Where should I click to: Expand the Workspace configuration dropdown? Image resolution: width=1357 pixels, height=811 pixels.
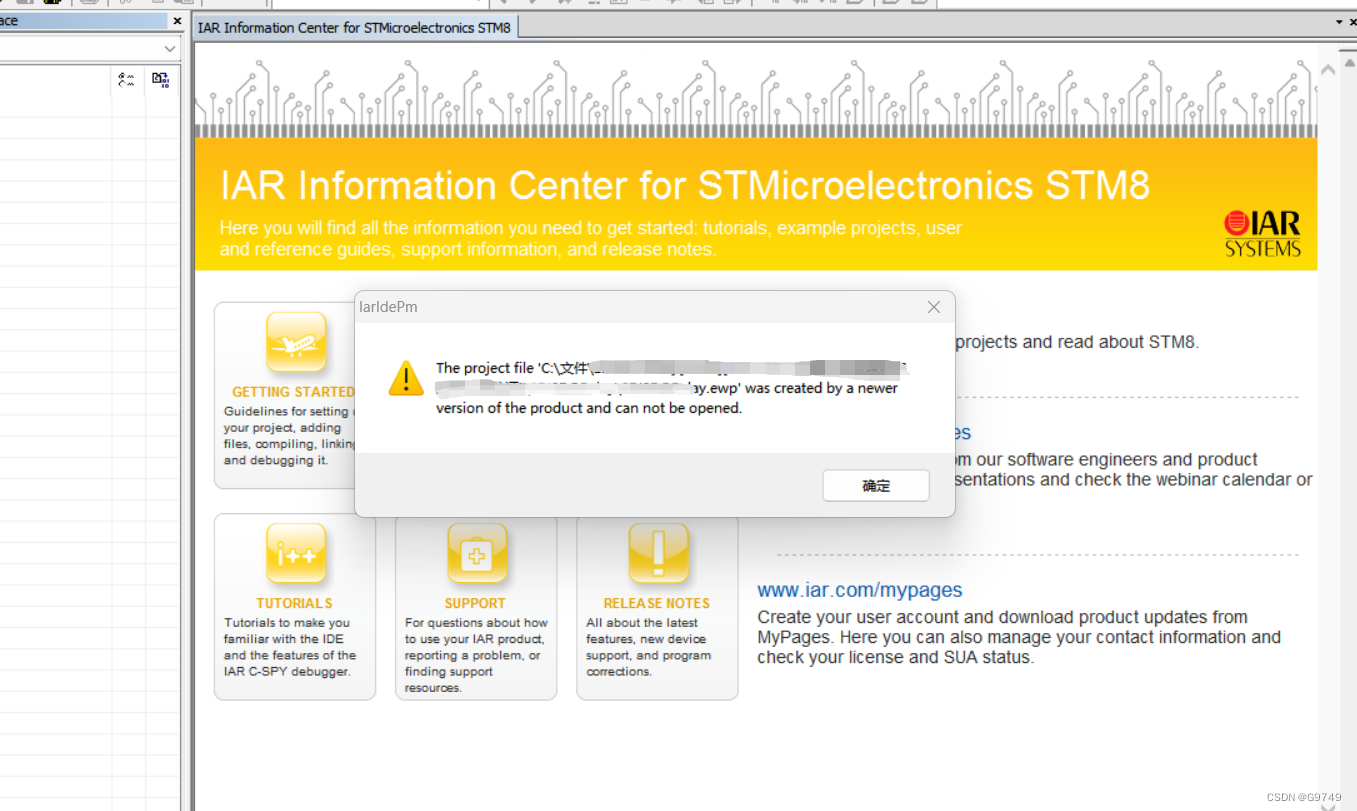click(x=170, y=49)
